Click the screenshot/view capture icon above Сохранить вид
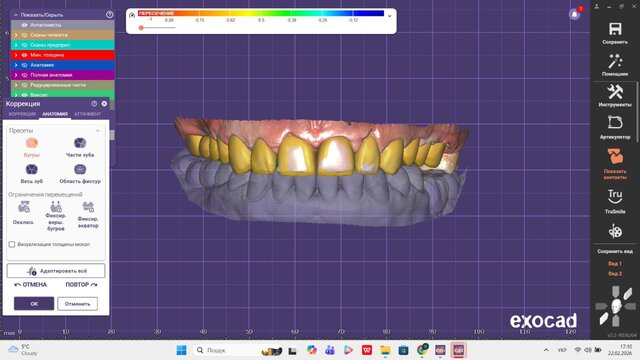The width and height of the screenshot is (640, 360). pyautogui.click(x=615, y=231)
